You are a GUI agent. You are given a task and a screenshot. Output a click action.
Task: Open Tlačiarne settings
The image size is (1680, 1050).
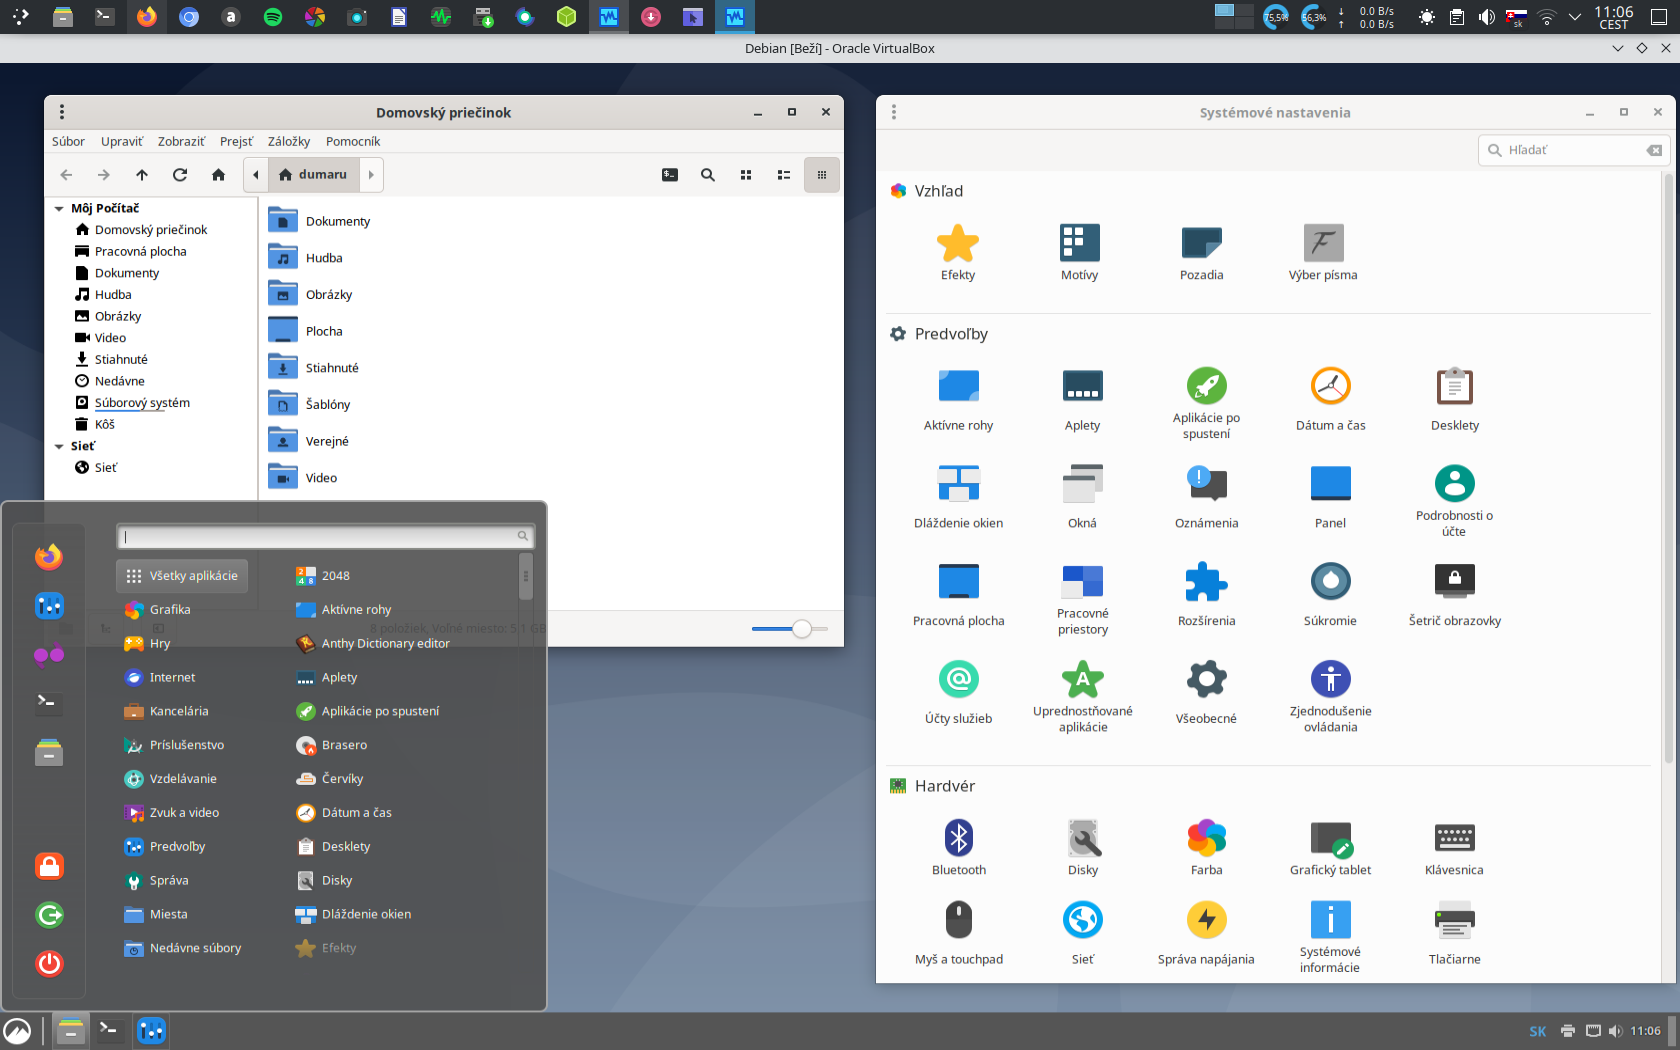click(1454, 933)
